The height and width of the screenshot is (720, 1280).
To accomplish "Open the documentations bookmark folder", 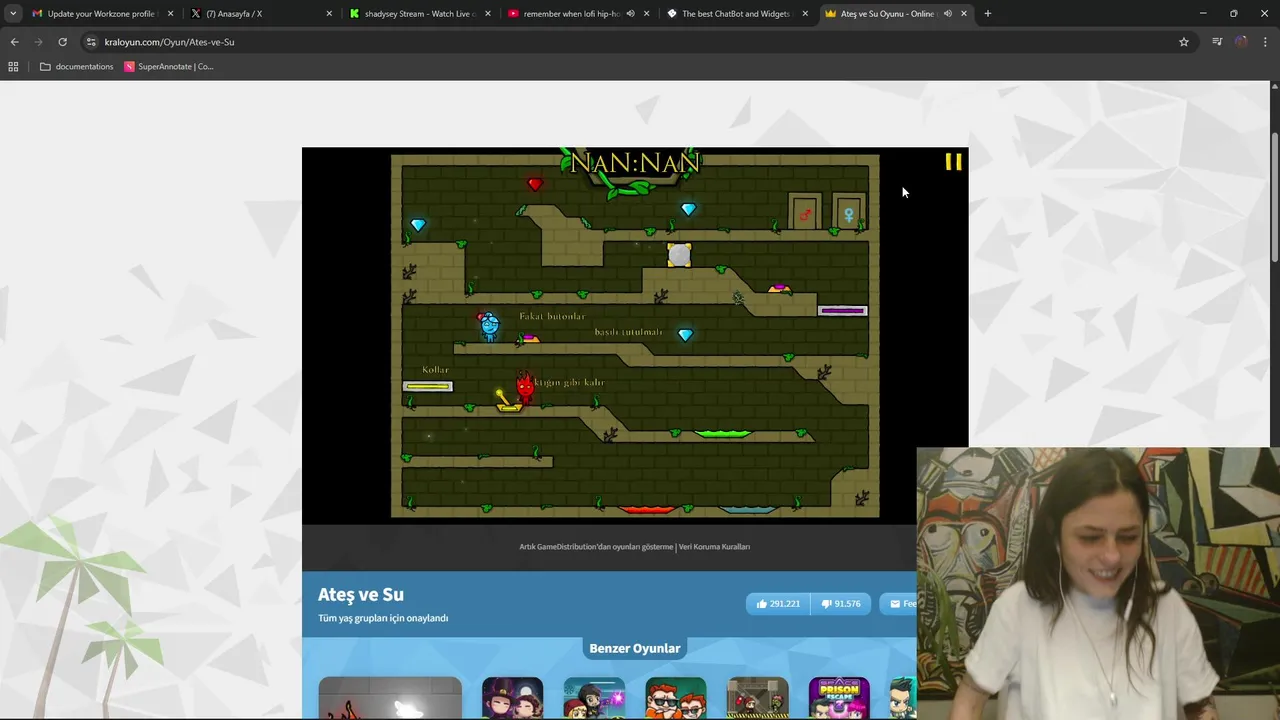I will [x=76, y=67].
